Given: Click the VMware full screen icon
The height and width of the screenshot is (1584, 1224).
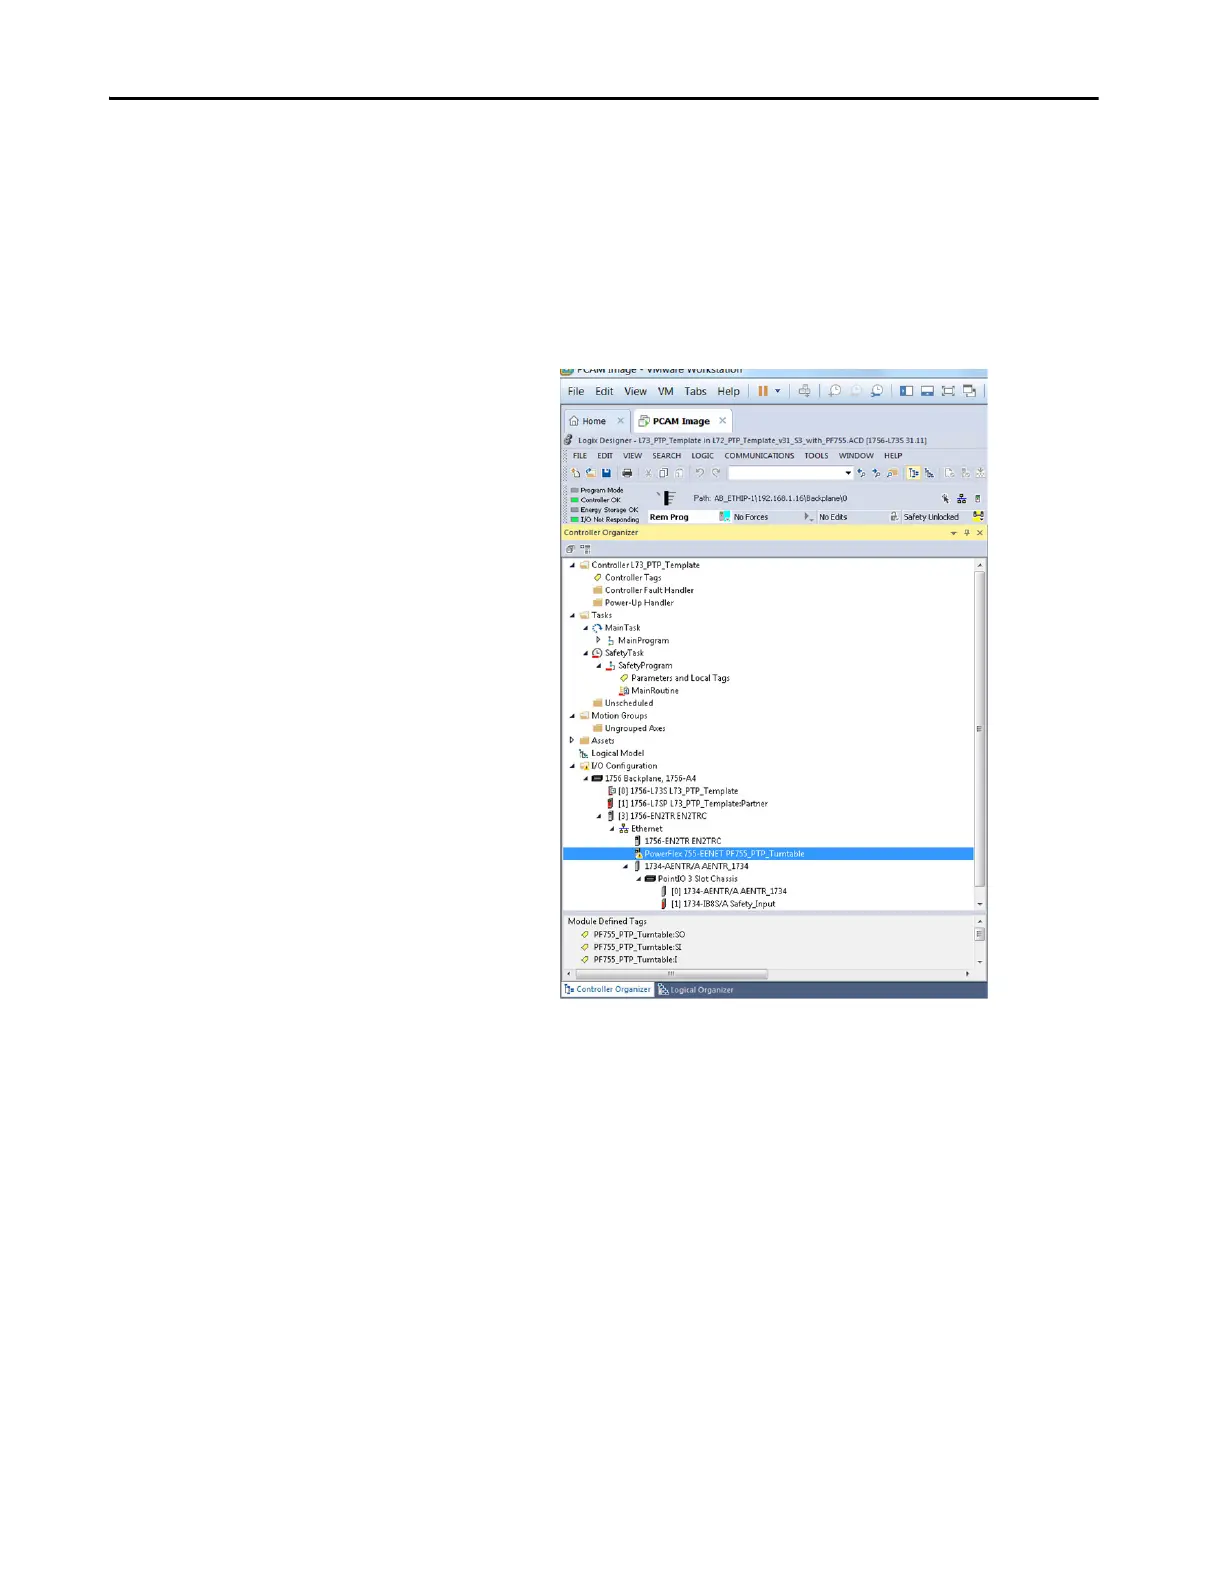Looking at the screenshot, I should (948, 391).
